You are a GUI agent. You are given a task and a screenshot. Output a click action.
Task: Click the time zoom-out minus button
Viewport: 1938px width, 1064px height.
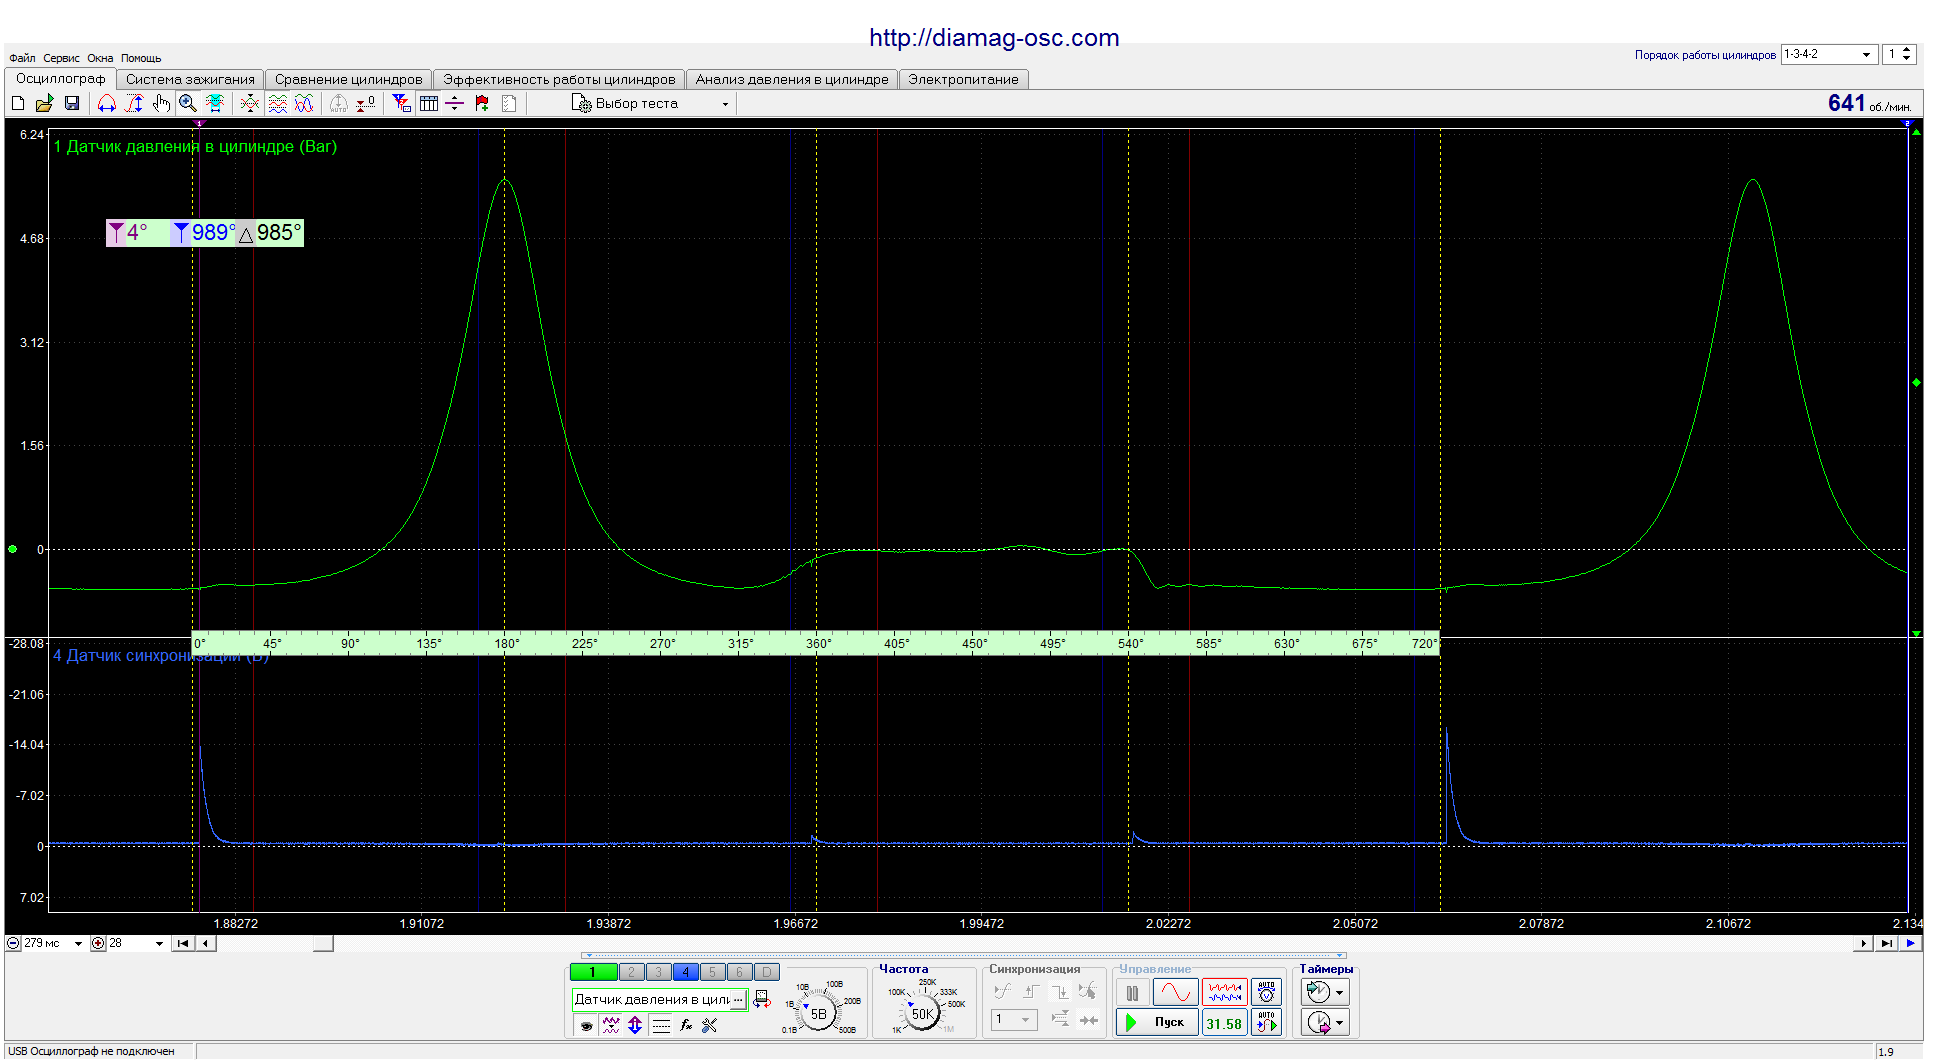[x=13, y=943]
